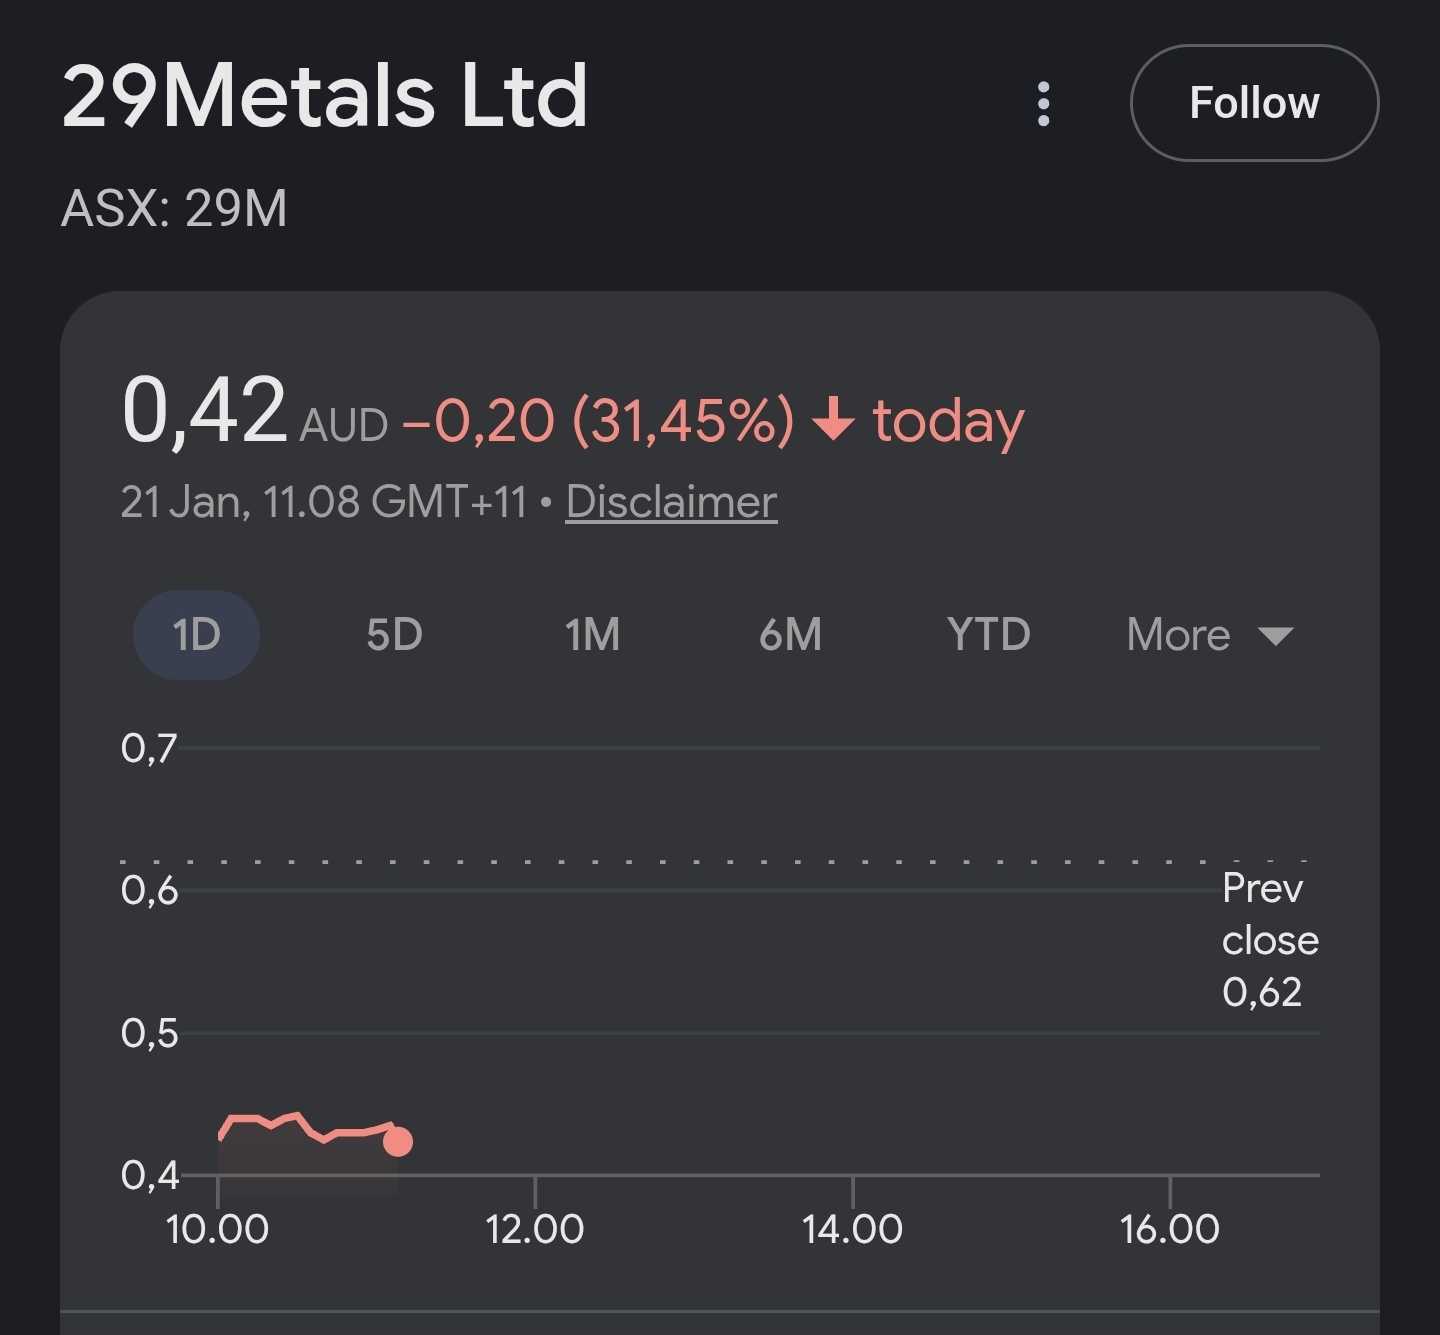1440x1335 pixels.
Task: Click the current price dot on the chart
Action: click(x=398, y=1141)
